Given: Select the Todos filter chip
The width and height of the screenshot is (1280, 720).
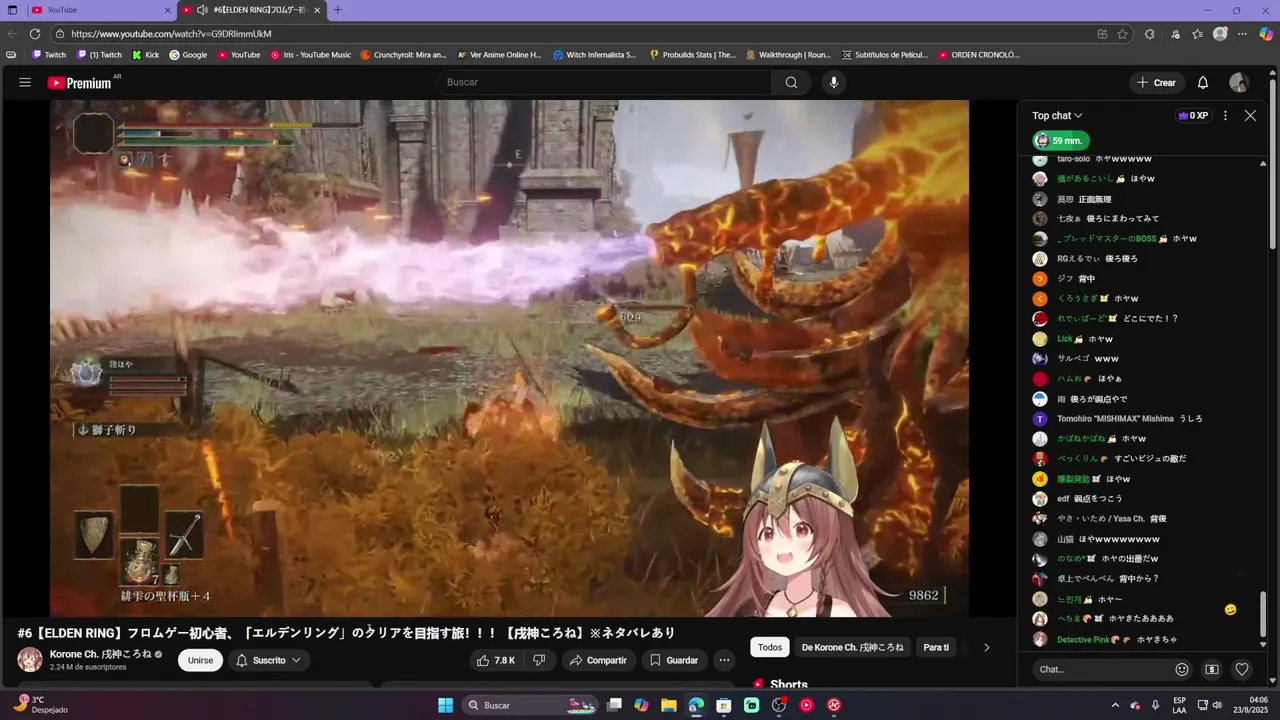Looking at the screenshot, I should tap(770, 647).
